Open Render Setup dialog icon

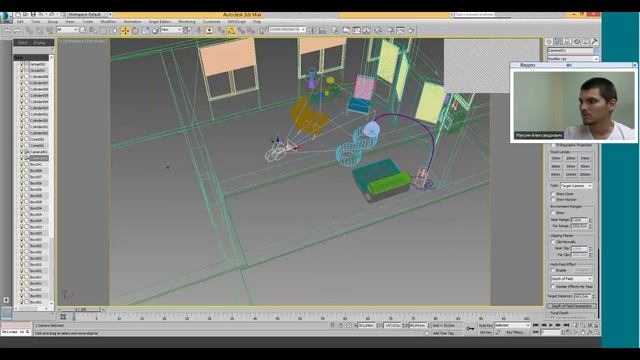pyautogui.click(x=390, y=31)
